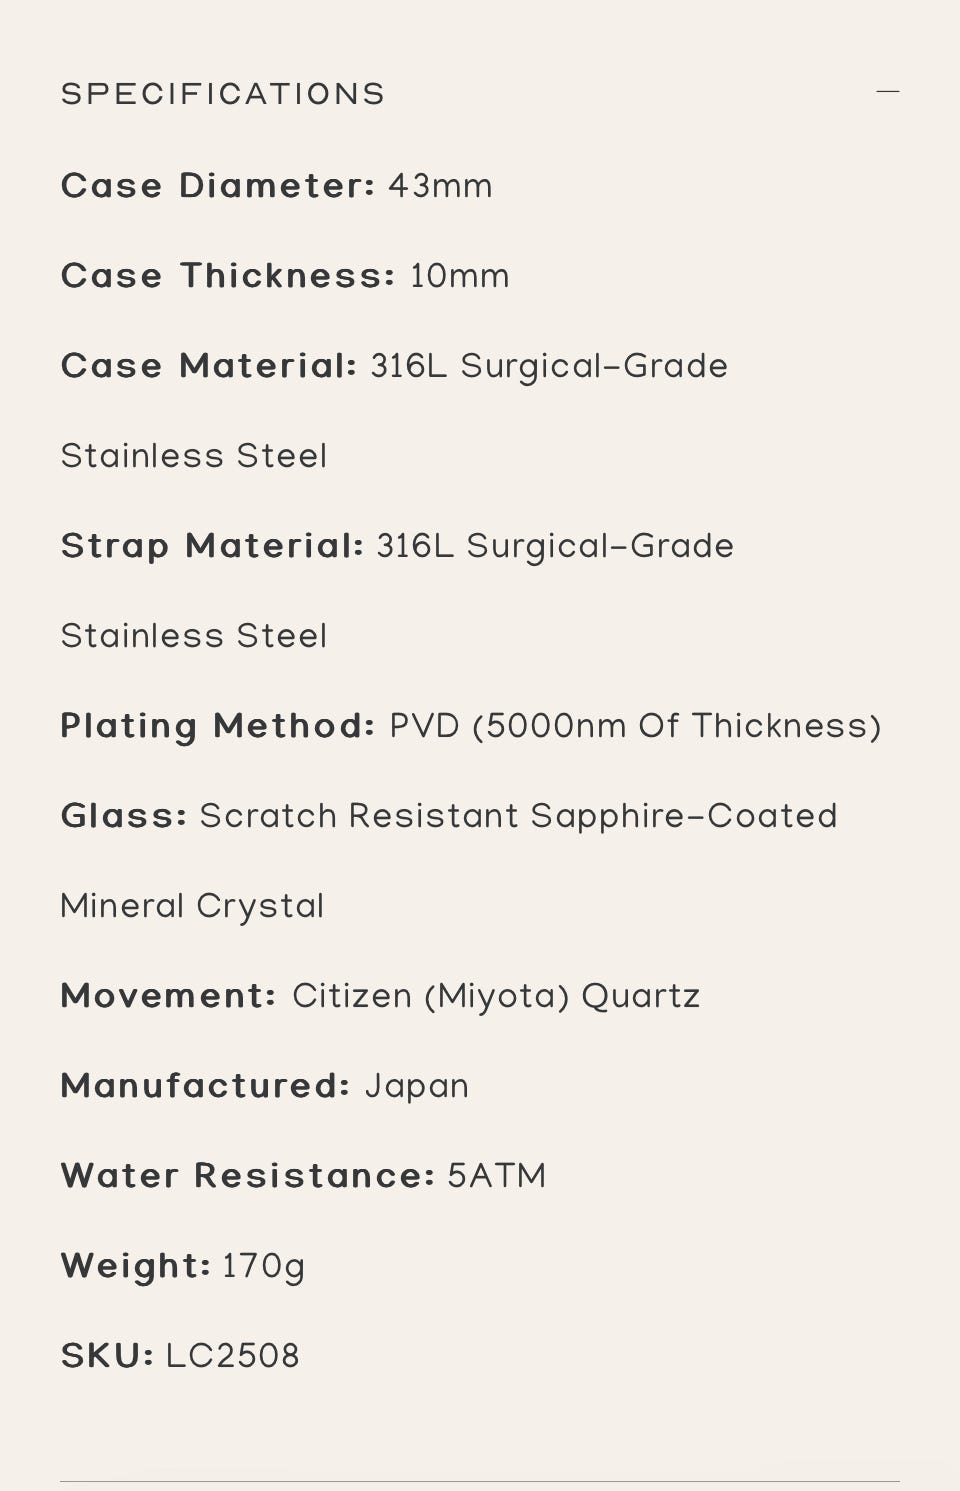960x1491 pixels.
Task: Click the Japan manufactured value
Action: (416, 1086)
